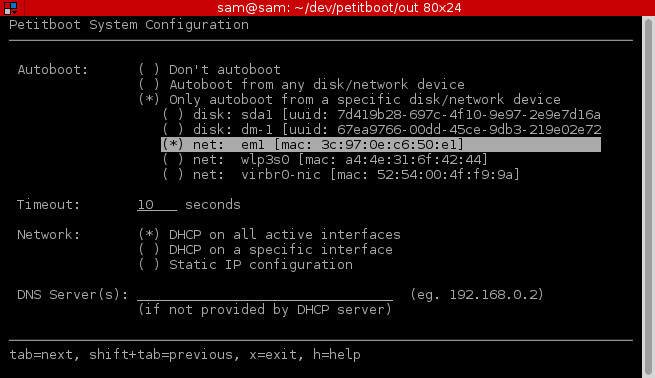Pick disk dm-1 as autoboot device
Image resolution: width=655 pixels, height=378 pixels.
381,129
